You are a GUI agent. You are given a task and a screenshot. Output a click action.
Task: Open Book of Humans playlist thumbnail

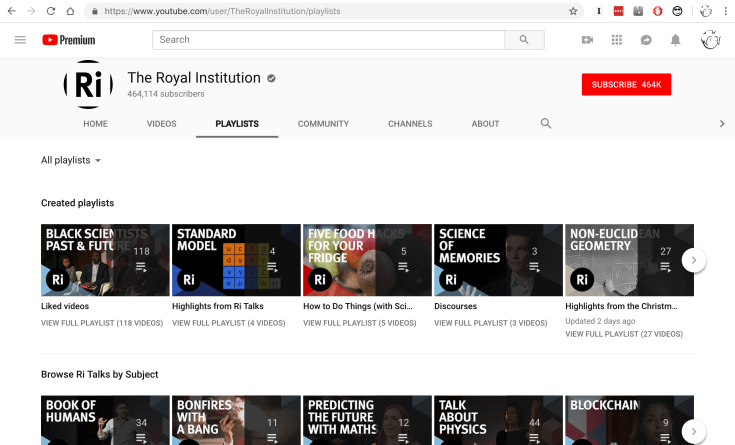105,420
